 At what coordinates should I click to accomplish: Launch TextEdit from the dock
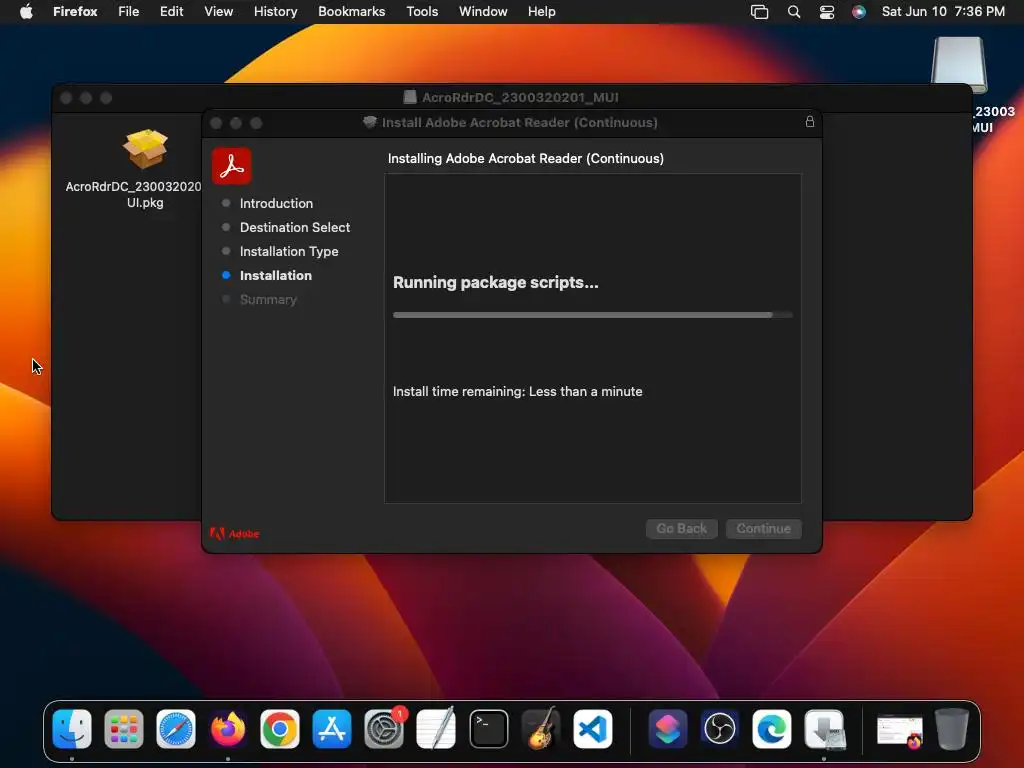(436, 729)
